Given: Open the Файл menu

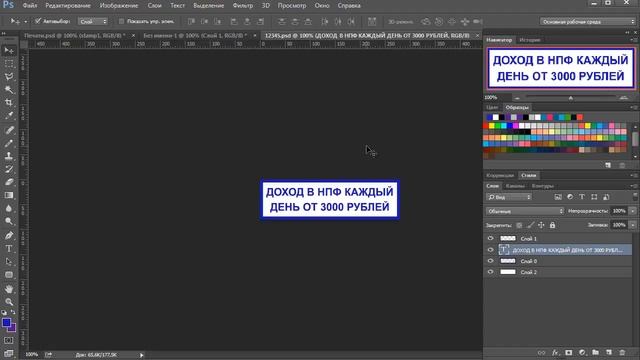Looking at the screenshot, I should coord(29,6).
